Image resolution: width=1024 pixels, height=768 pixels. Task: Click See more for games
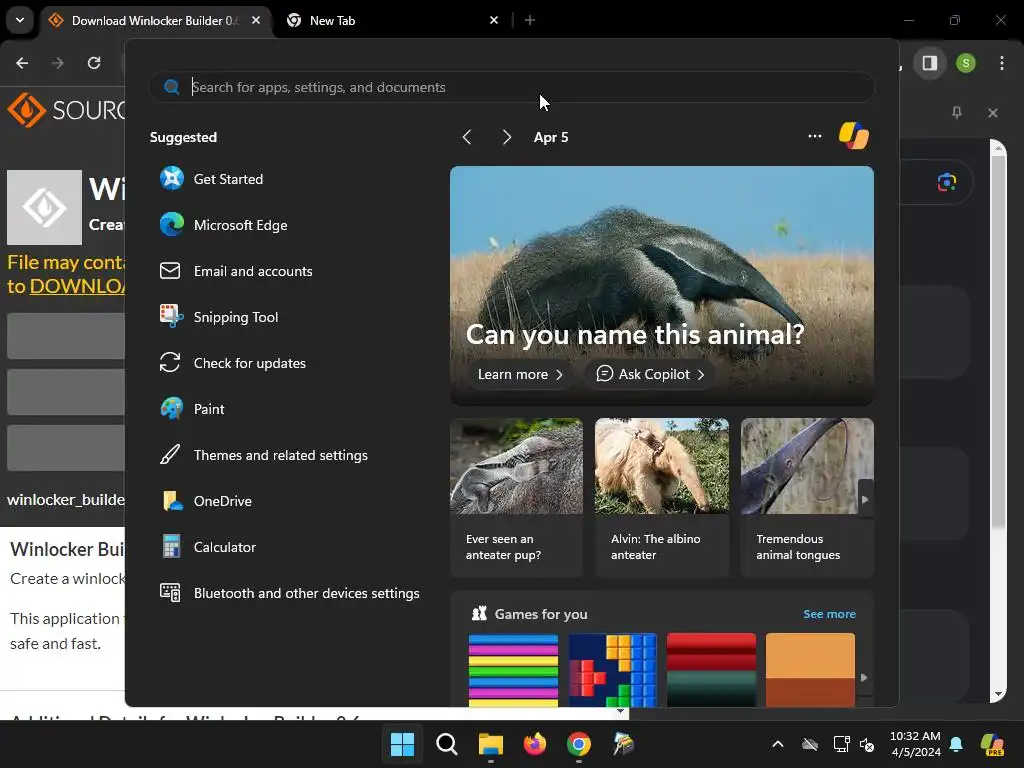829,614
